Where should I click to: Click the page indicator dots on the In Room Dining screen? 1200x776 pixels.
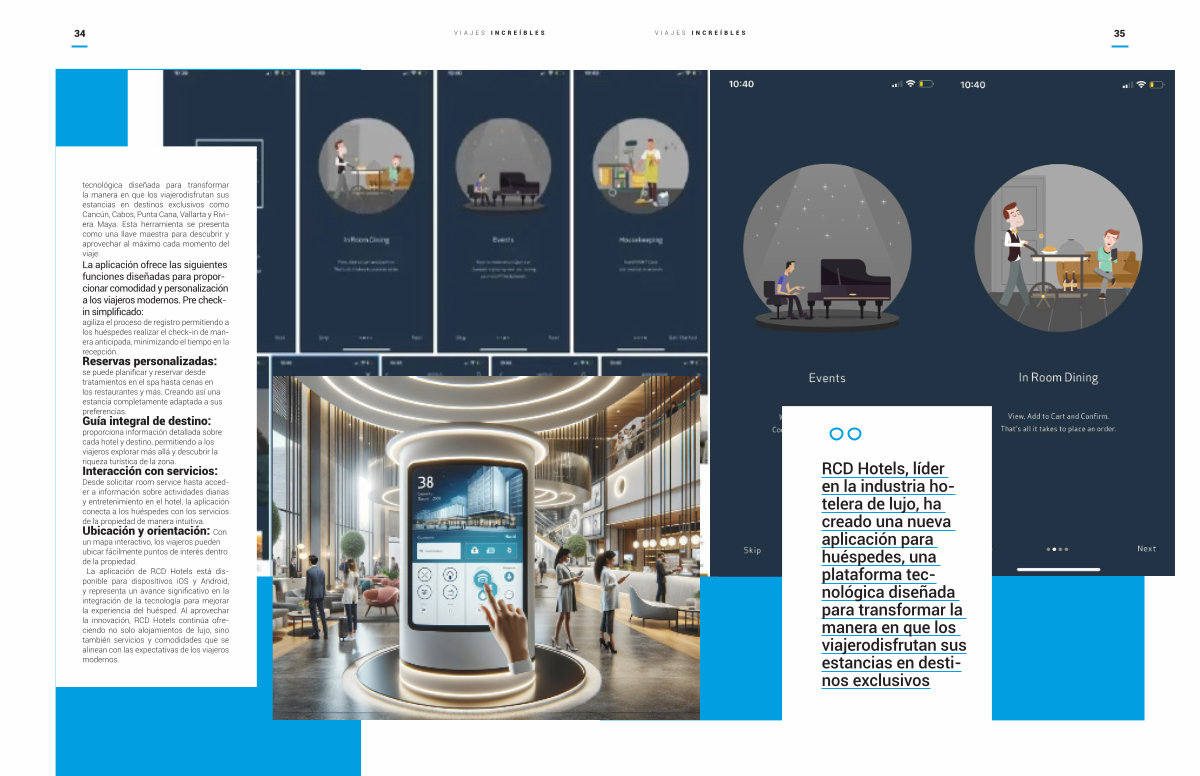point(1057,549)
